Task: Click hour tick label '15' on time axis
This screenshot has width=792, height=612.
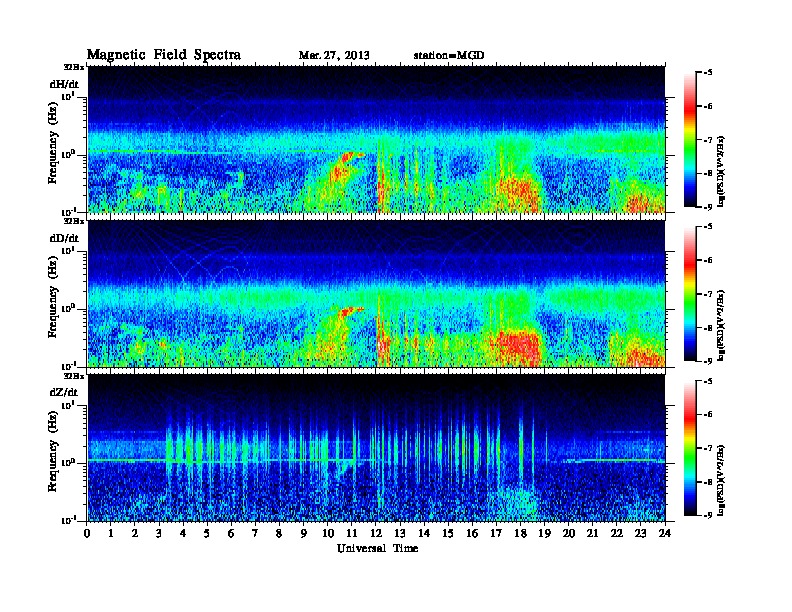Action: [448, 533]
